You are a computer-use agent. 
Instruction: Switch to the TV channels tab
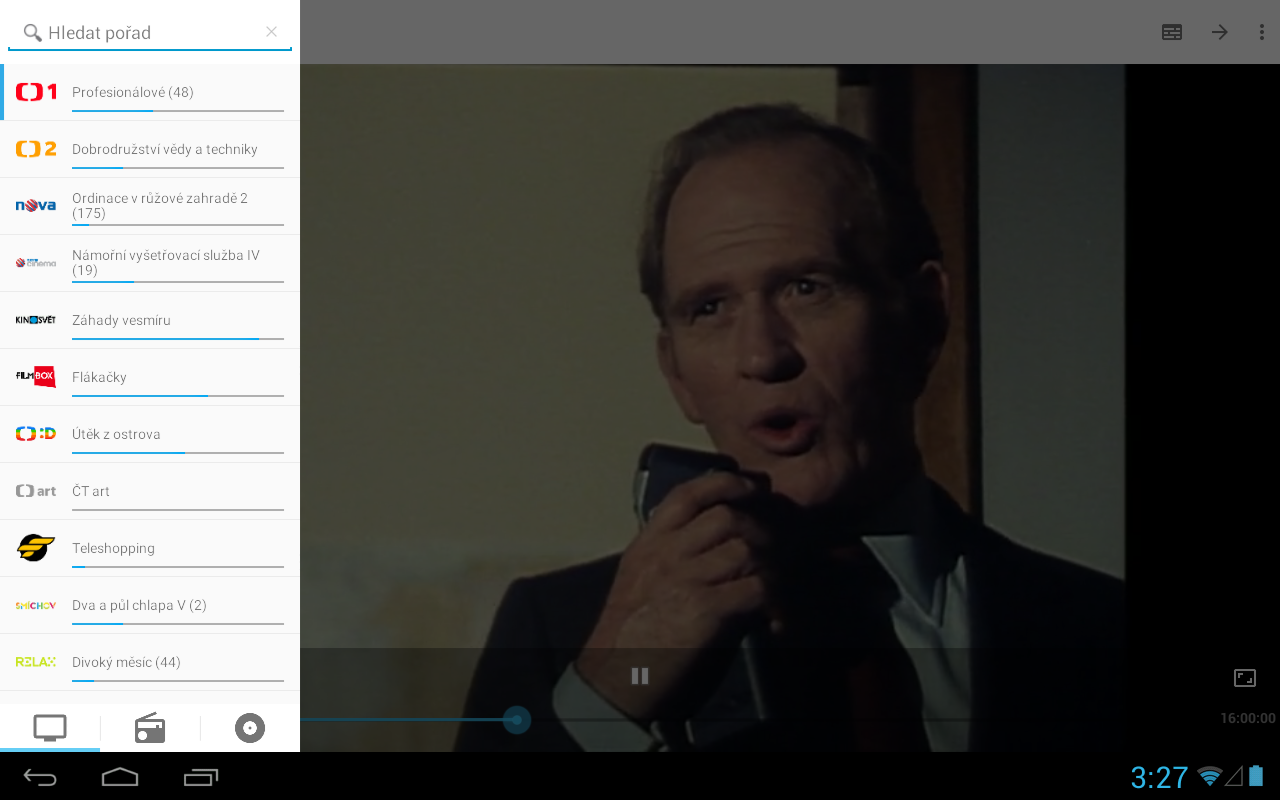pos(50,728)
